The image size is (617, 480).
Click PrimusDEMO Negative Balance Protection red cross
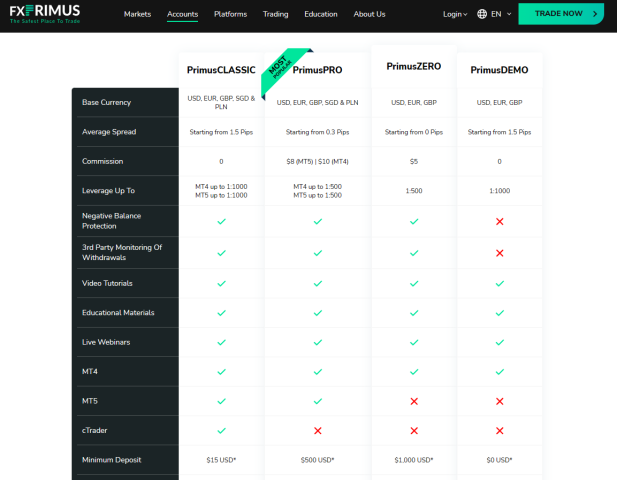500,222
